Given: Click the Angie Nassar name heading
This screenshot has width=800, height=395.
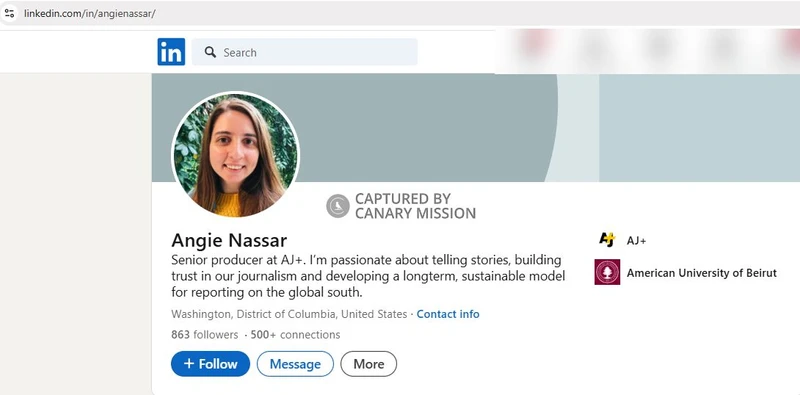Looking at the screenshot, I should (229, 240).
